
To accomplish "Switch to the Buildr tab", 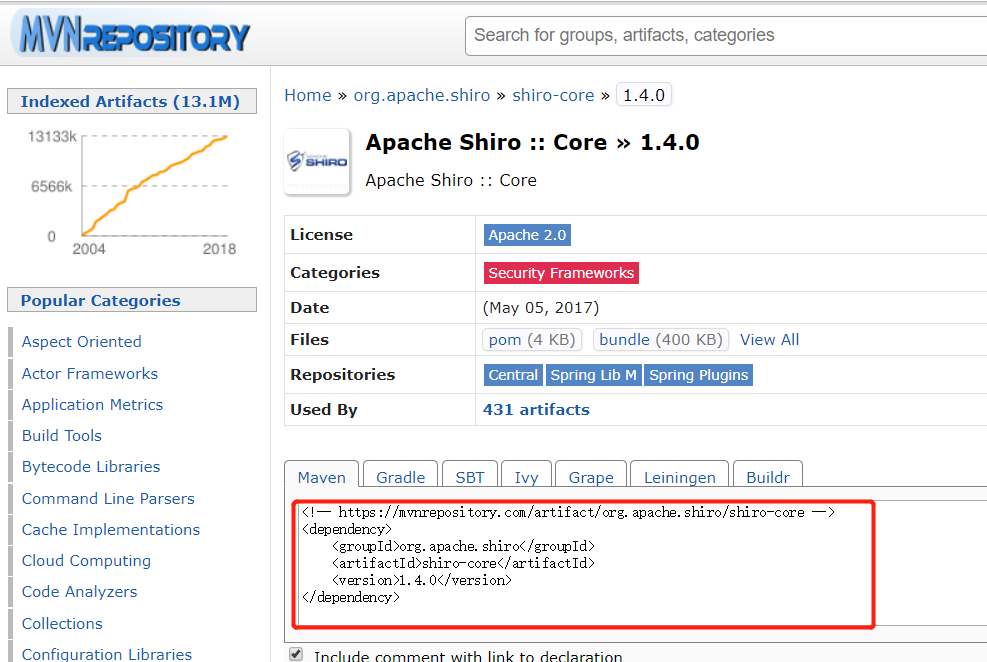I will (x=768, y=477).
